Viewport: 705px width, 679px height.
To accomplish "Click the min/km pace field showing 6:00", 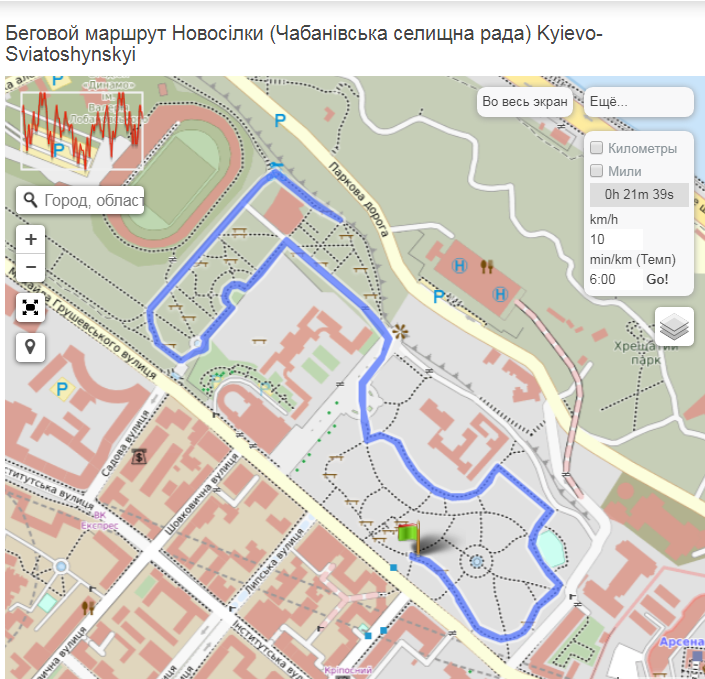I will click(616, 279).
